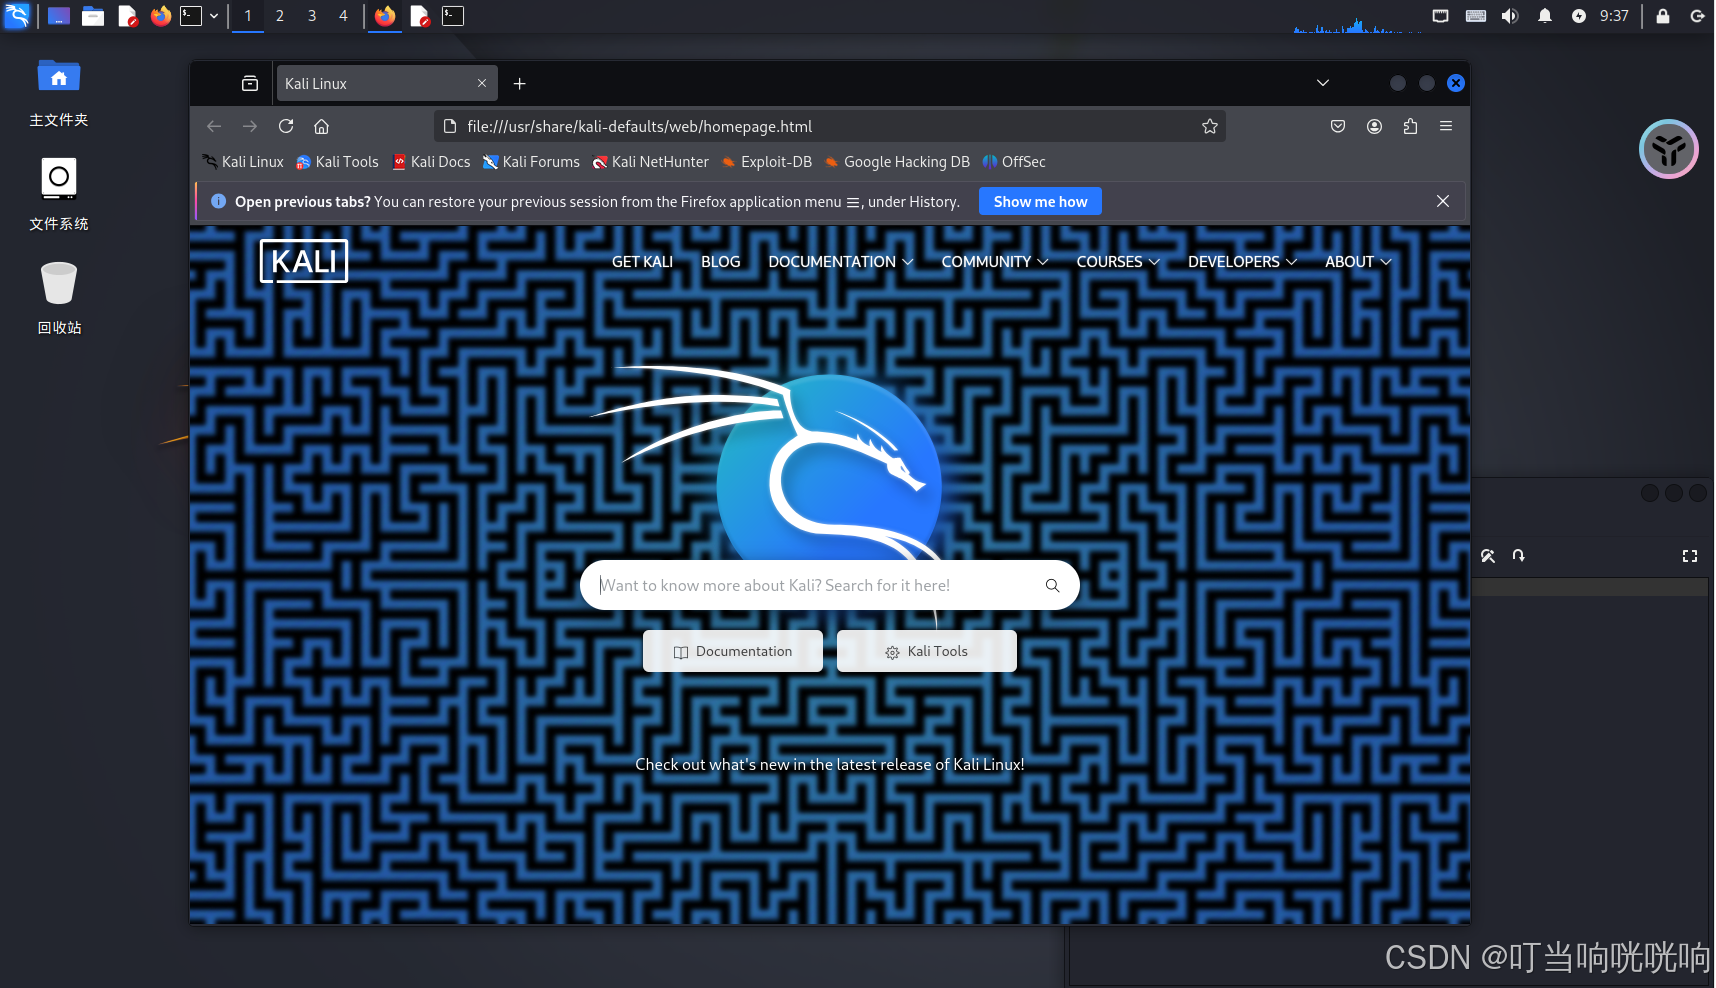
Task: Reload the current page
Action: pos(286,126)
